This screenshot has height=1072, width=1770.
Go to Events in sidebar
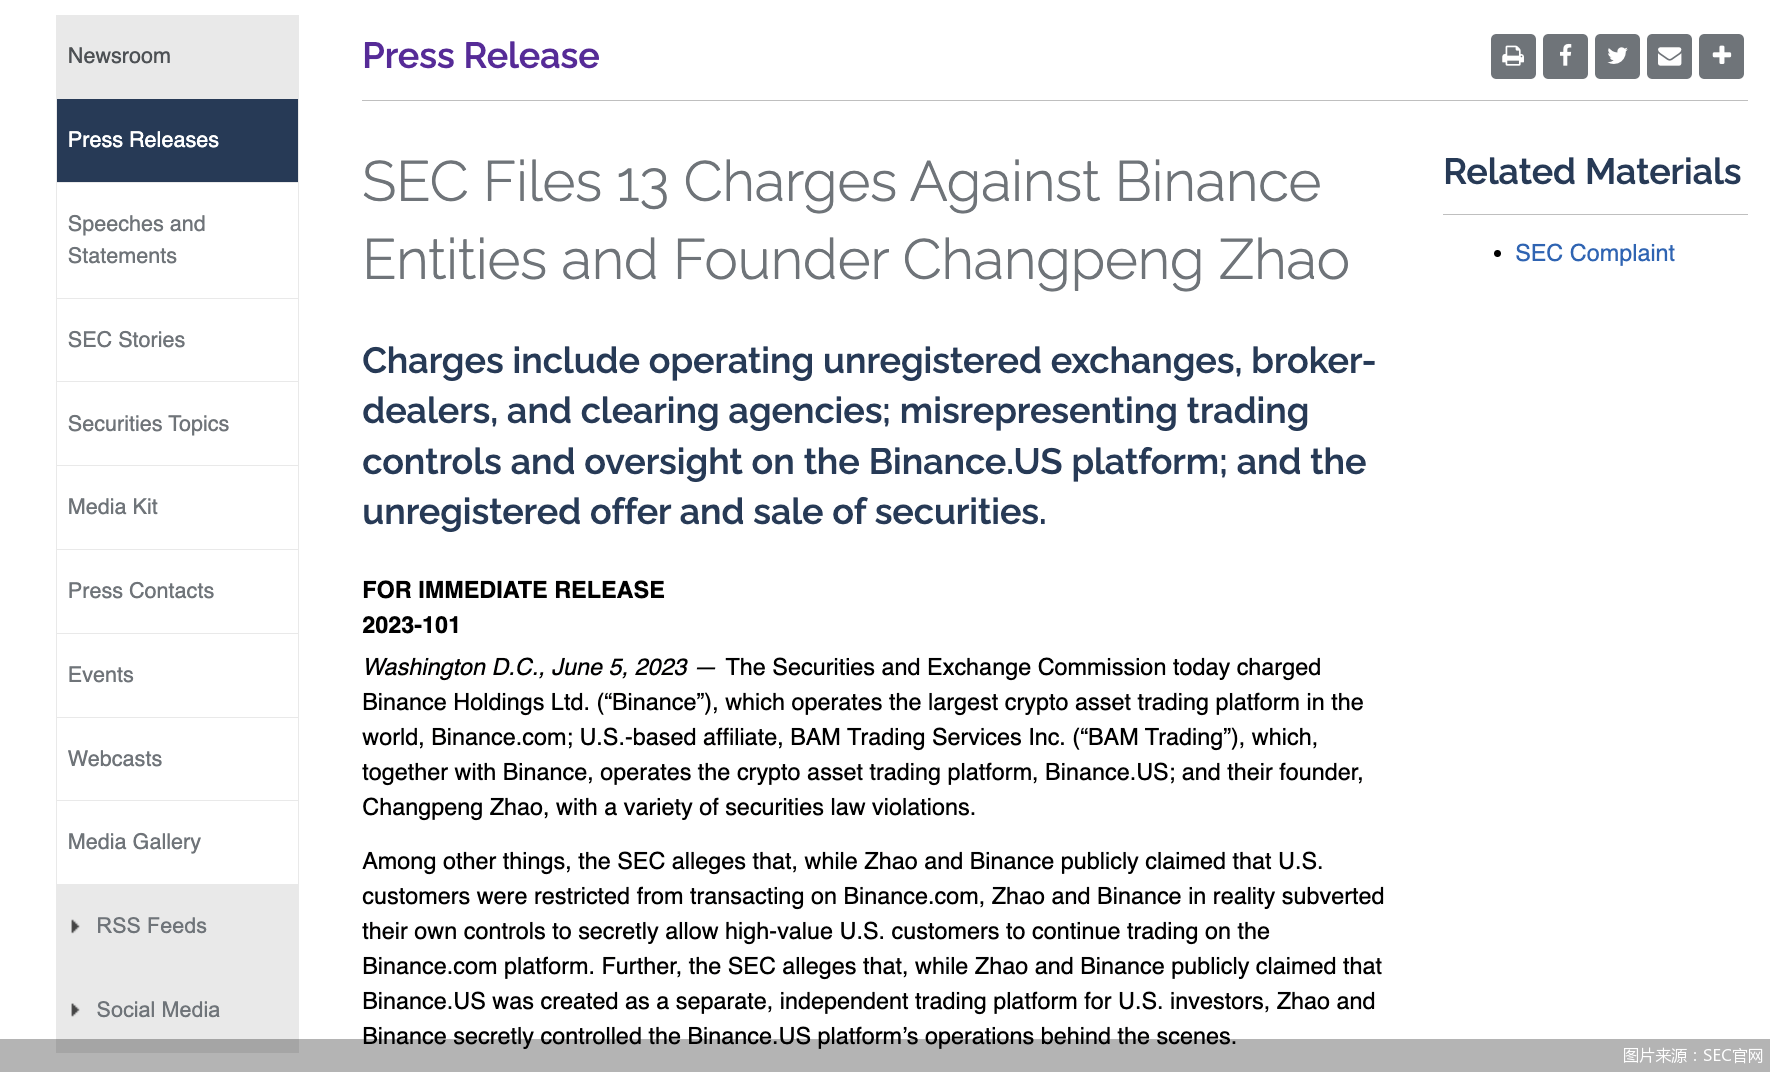tap(101, 675)
